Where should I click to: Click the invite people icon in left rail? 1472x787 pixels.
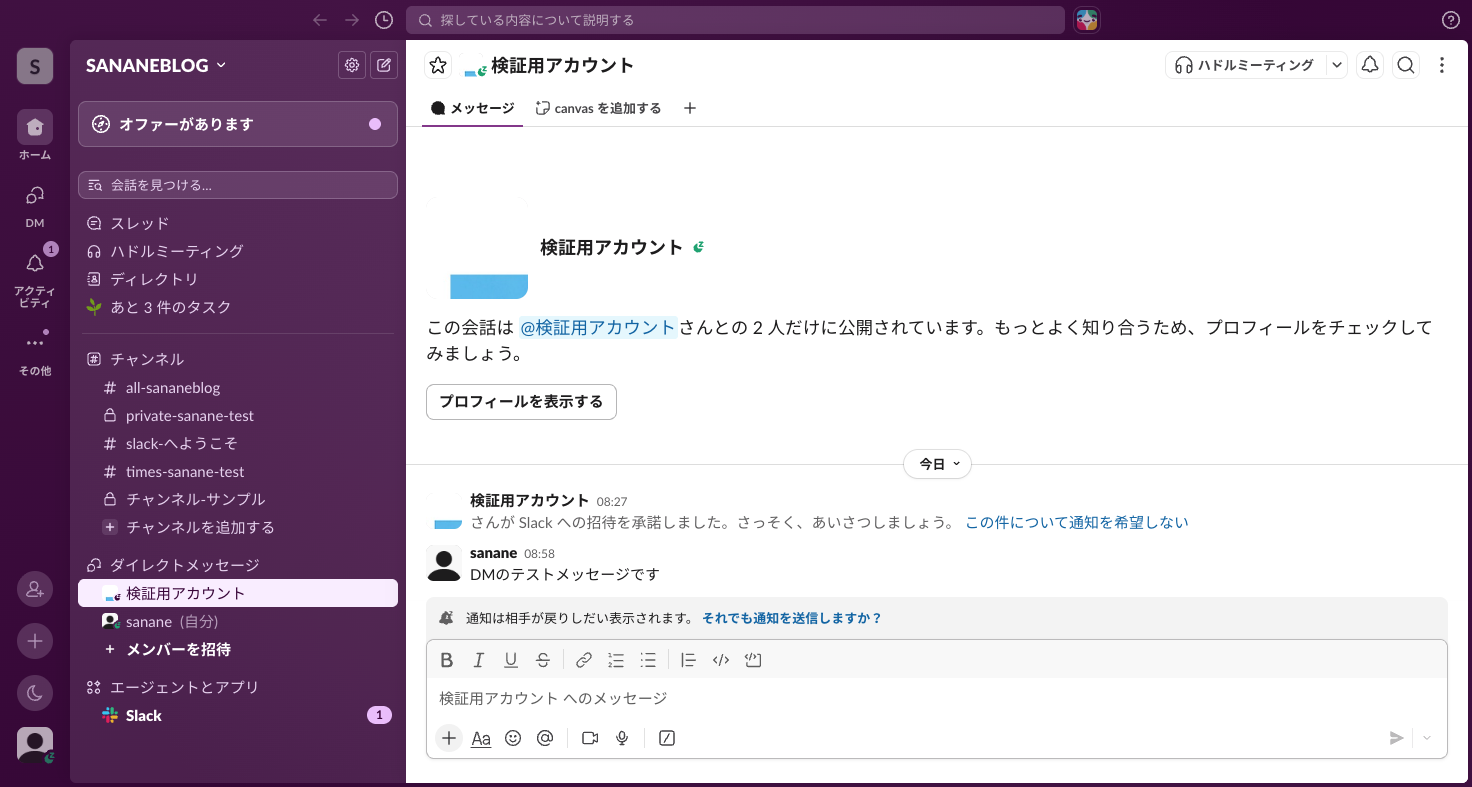tap(35, 590)
